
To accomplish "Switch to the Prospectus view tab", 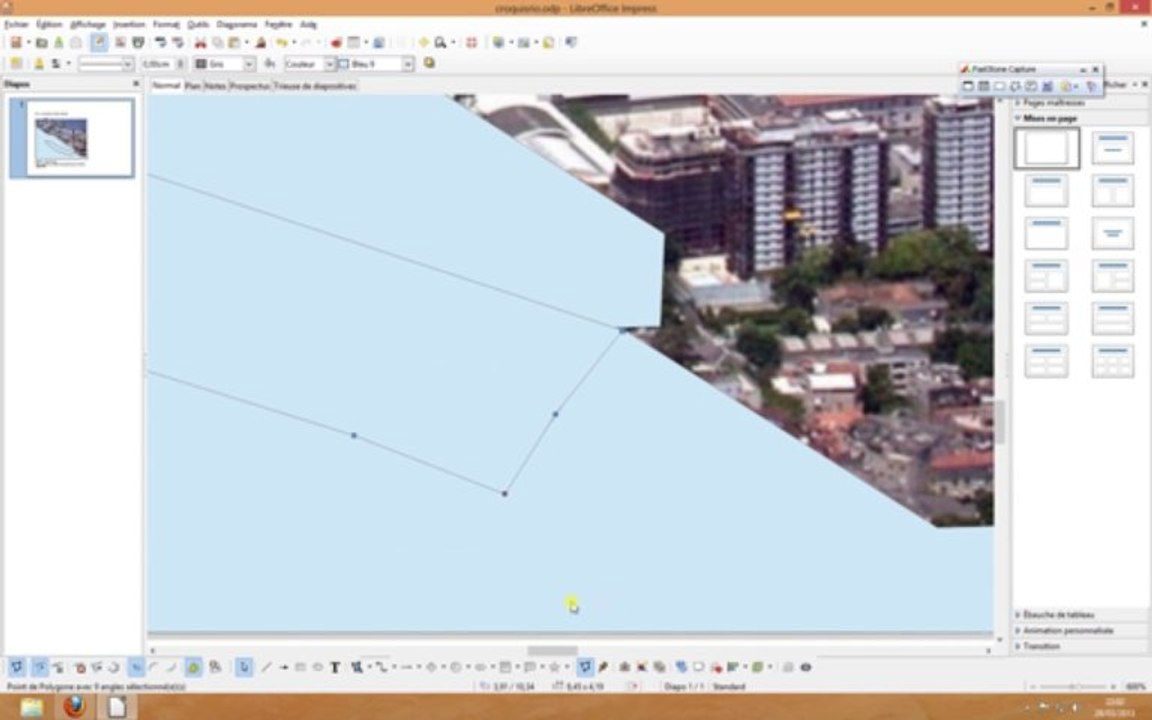I will (x=249, y=86).
